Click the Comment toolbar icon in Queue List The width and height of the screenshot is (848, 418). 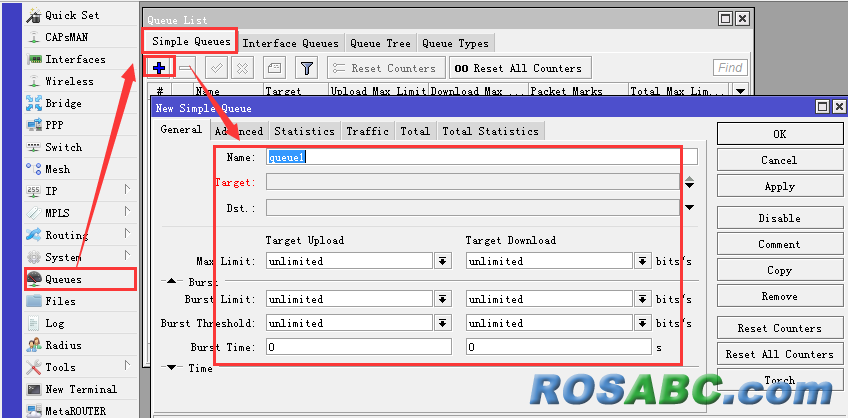click(x=275, y=68)
